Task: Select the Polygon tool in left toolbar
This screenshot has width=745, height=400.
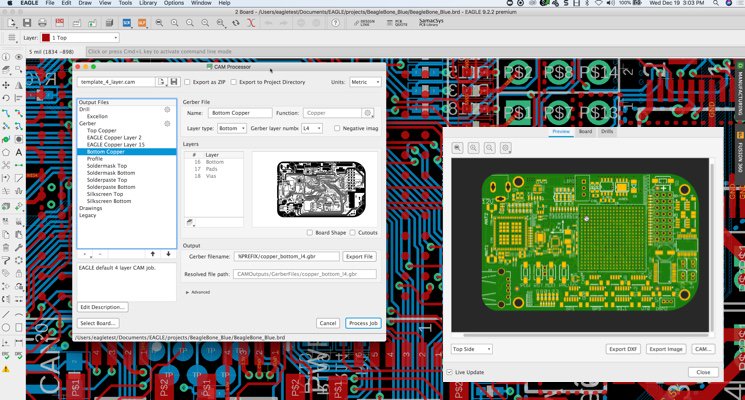Action: click(x=6, y=152)
